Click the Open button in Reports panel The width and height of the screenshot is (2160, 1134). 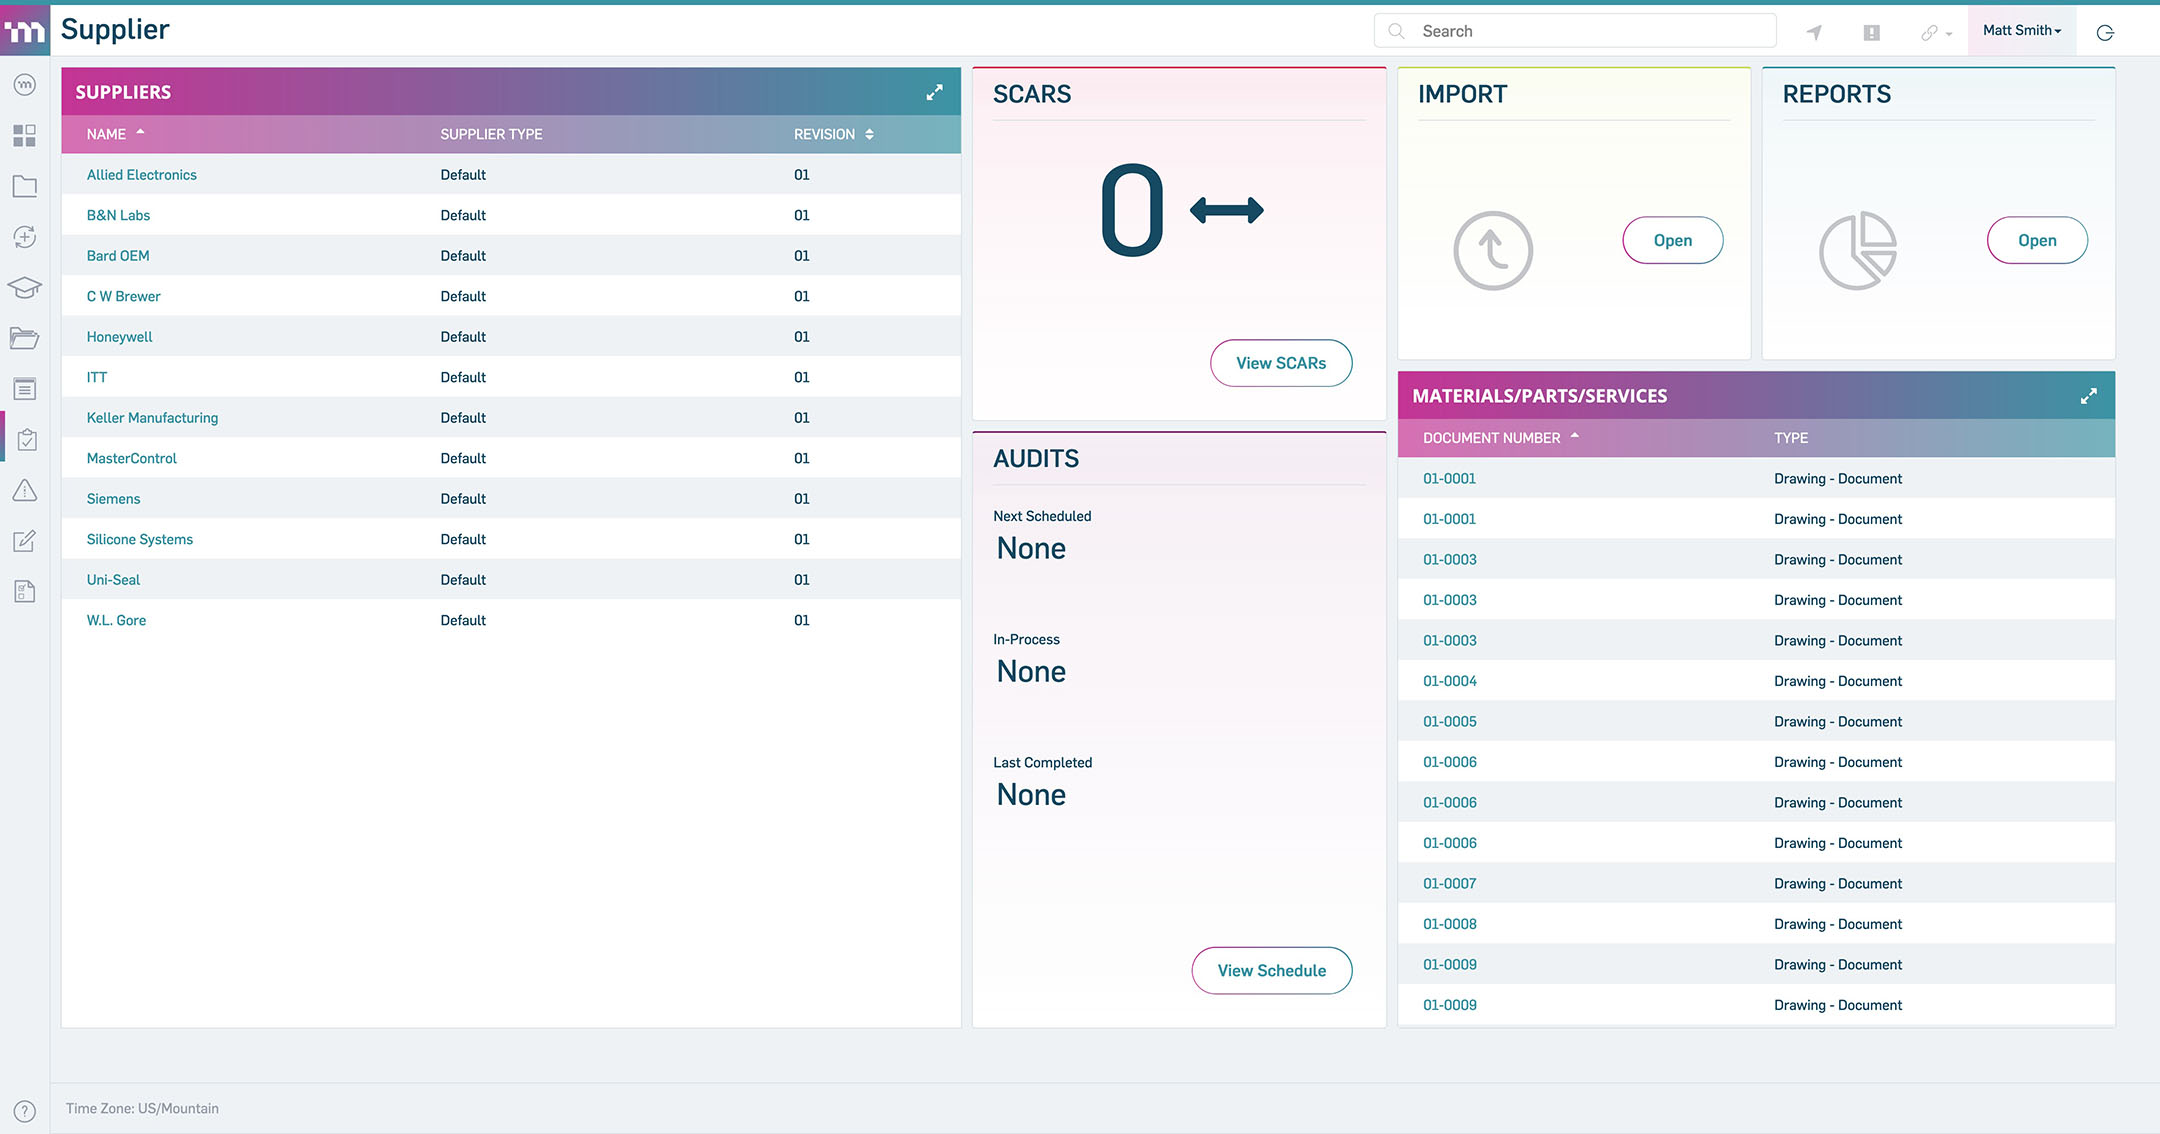[x=2036, y=240]
